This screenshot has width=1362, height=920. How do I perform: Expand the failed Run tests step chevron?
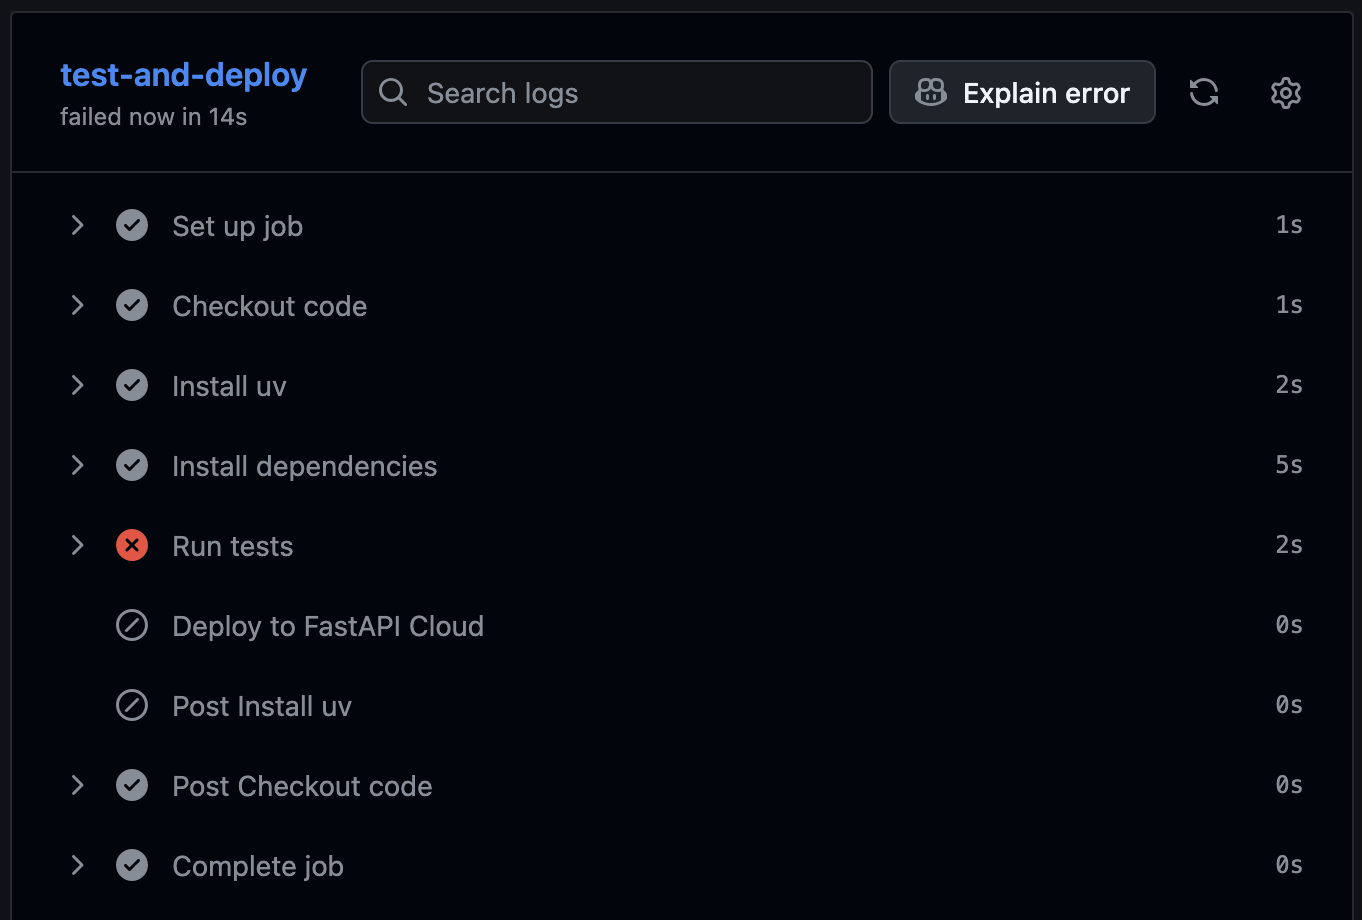[x=77, y=546]
